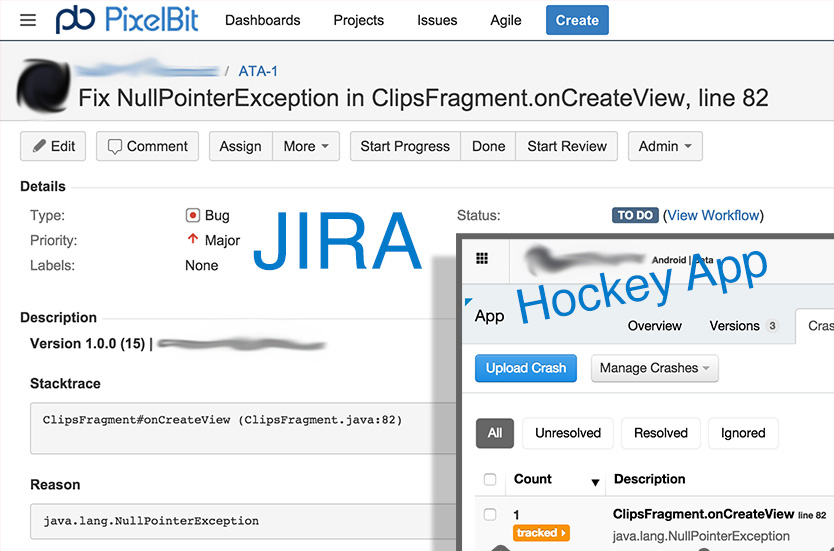This screenshot has width=834, height=551.
Task: Click the Labels value None
Action: click(202, 265)
